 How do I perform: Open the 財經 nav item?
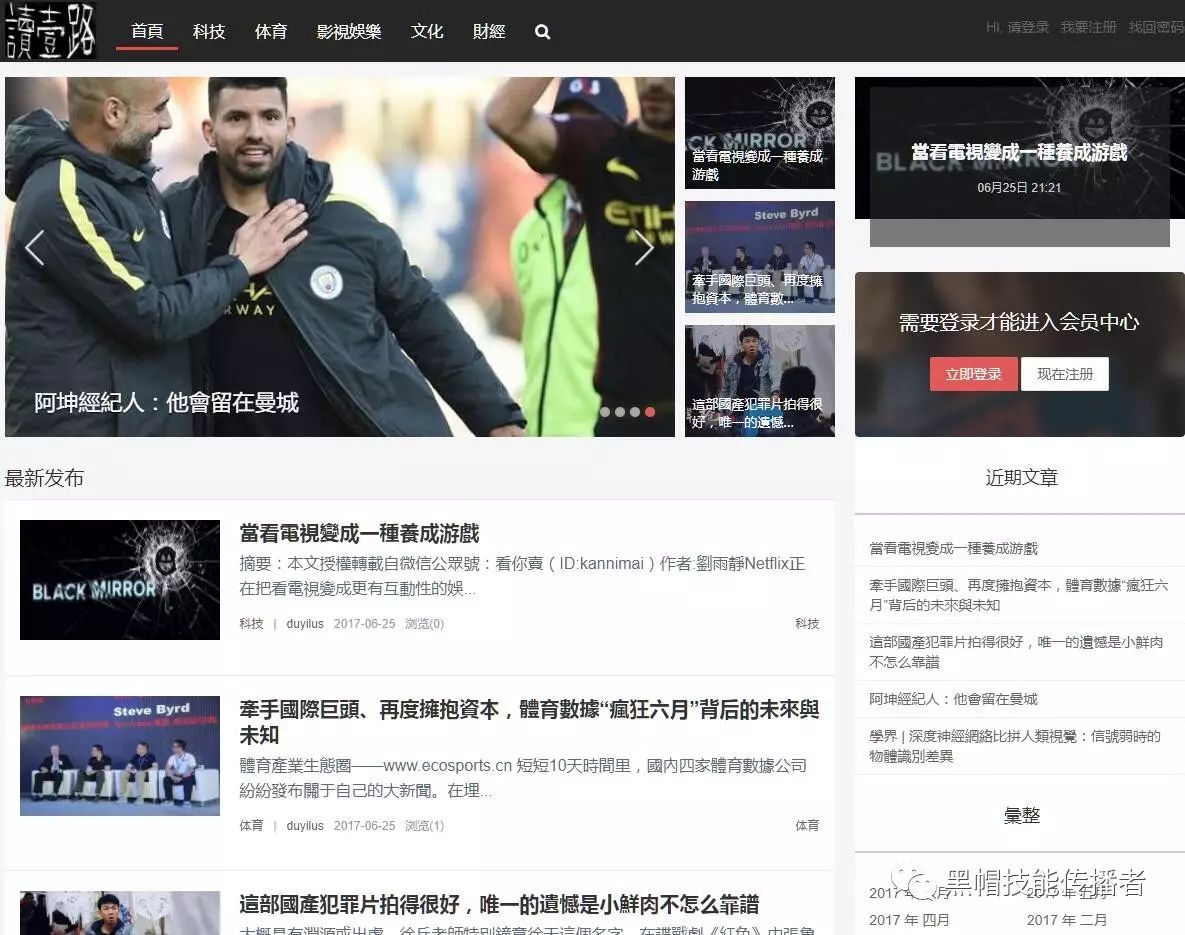pos(489,31)
